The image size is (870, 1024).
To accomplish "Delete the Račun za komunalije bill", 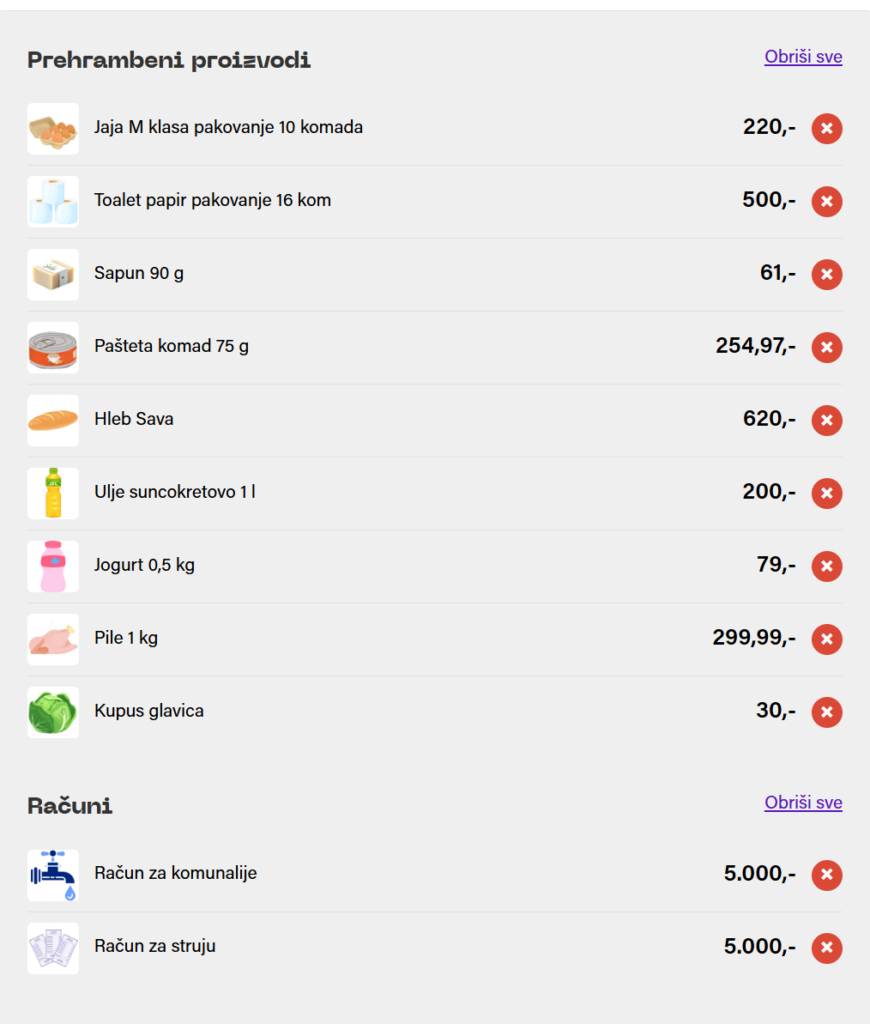I will (x=826, y=876).
